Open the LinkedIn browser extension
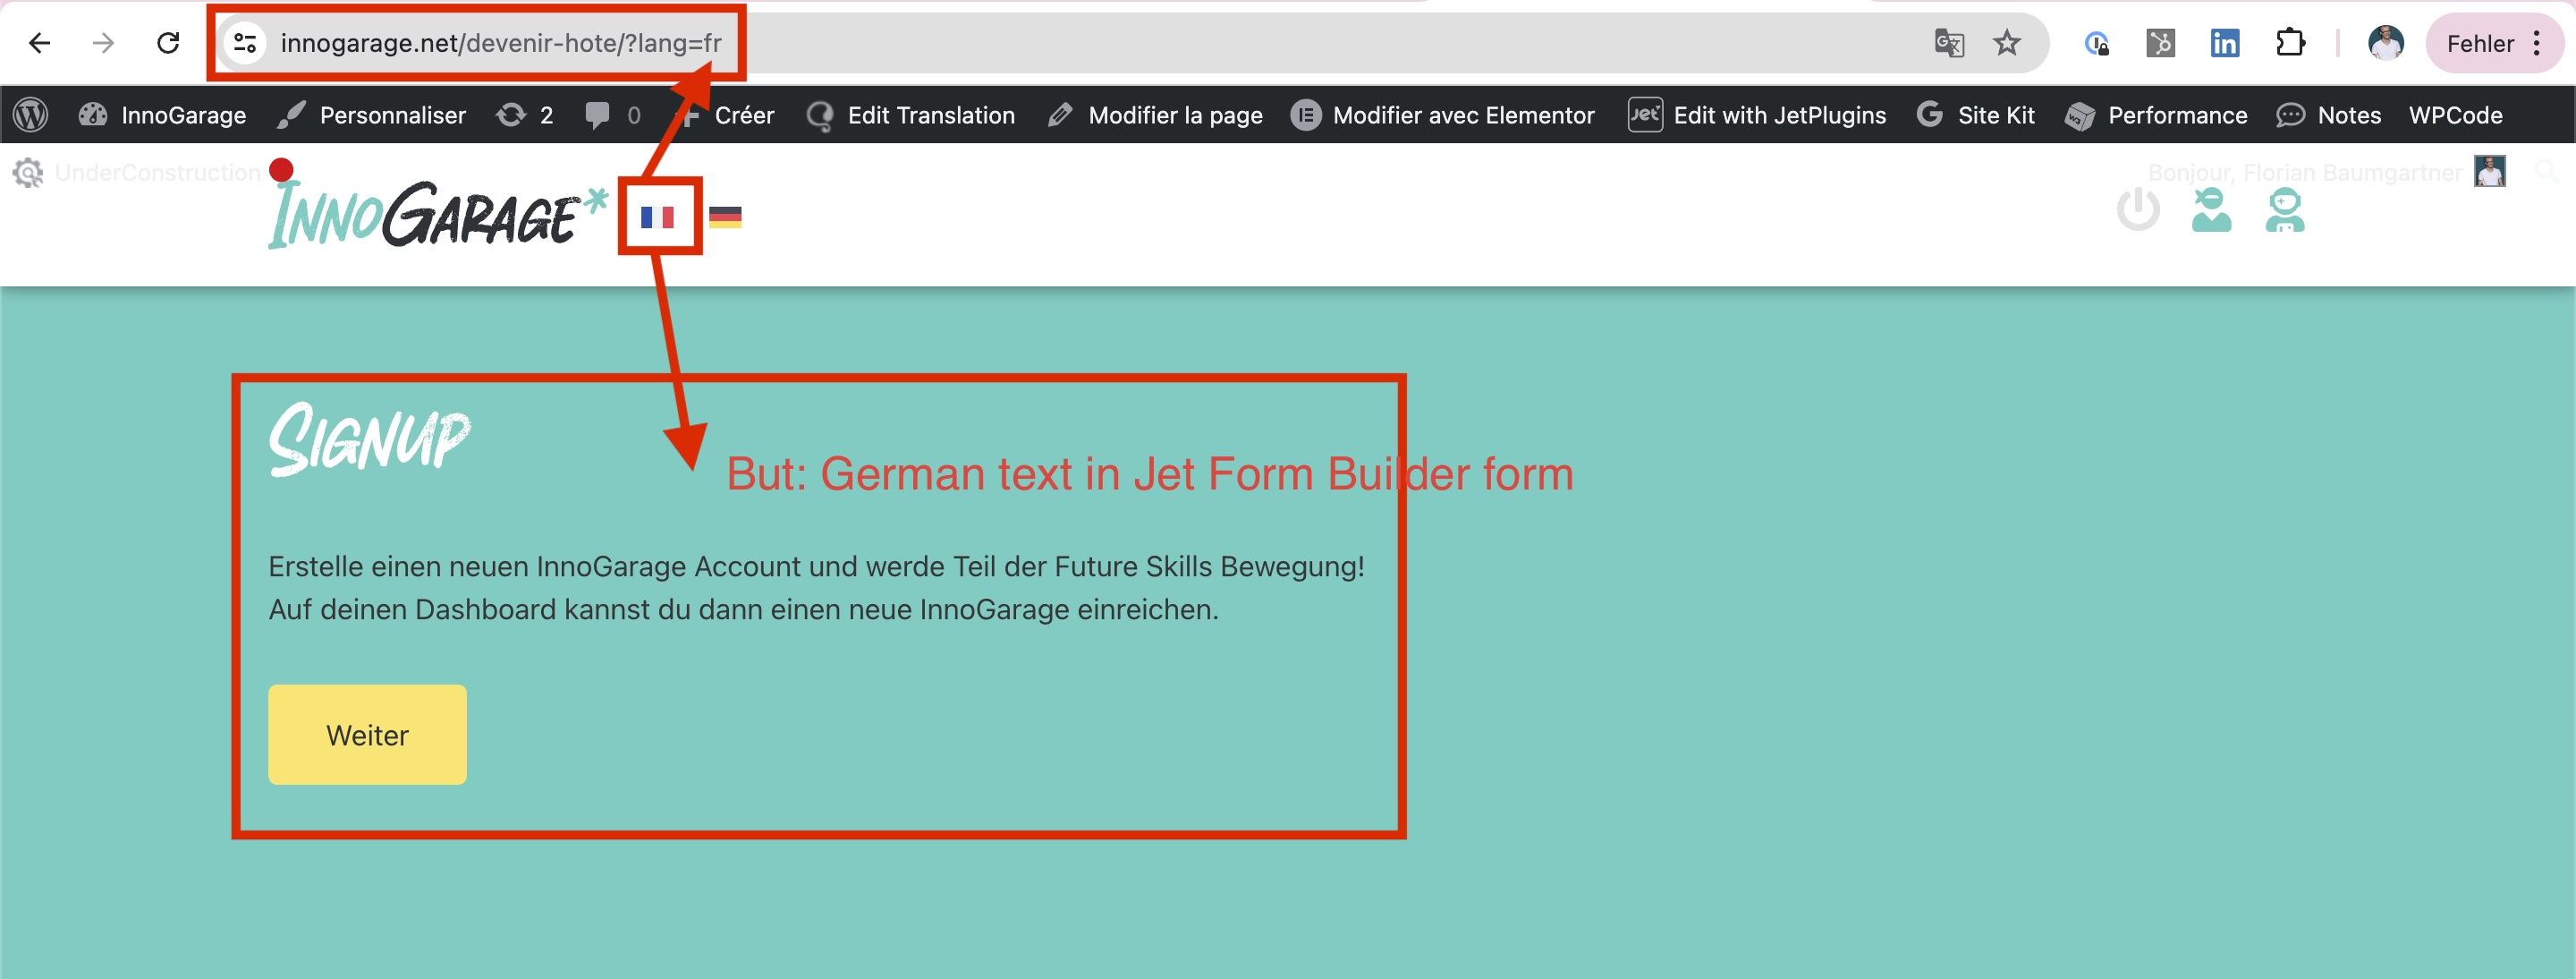This screenshot has height=979, width=2576. (x=2224, y=43)
